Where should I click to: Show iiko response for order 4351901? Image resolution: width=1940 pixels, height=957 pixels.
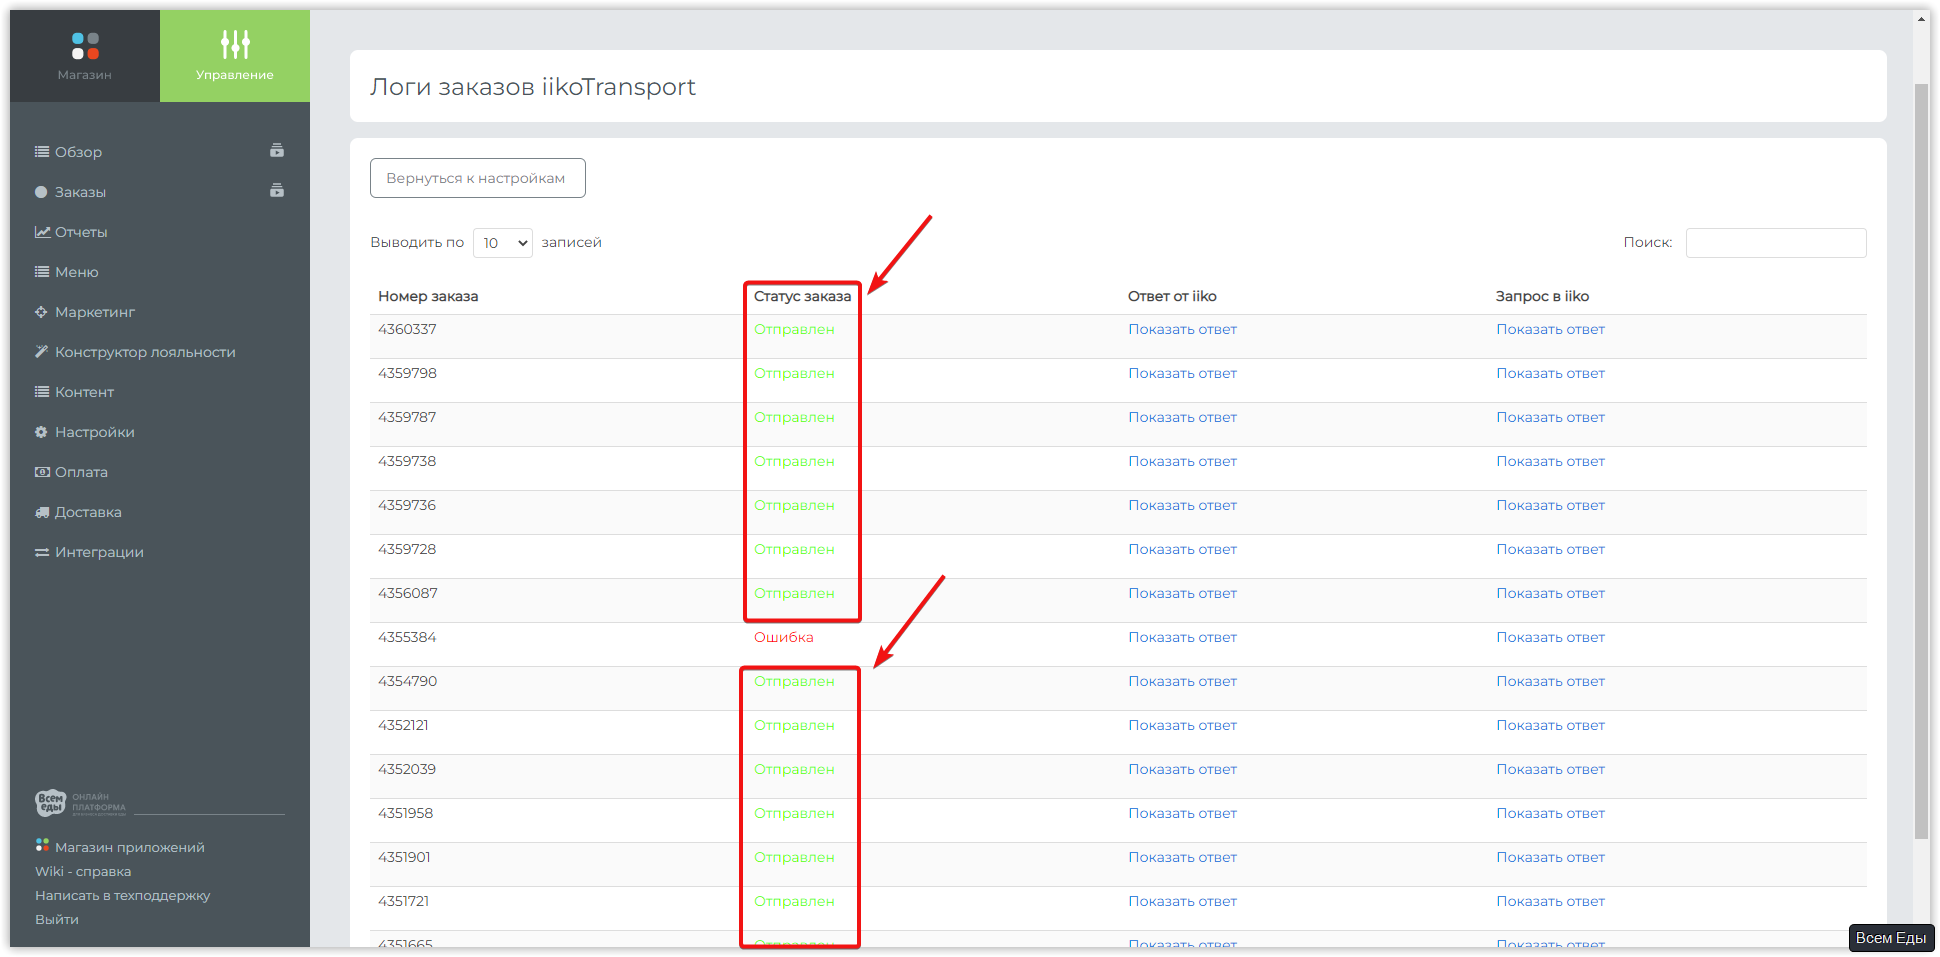coord(1182,857)
